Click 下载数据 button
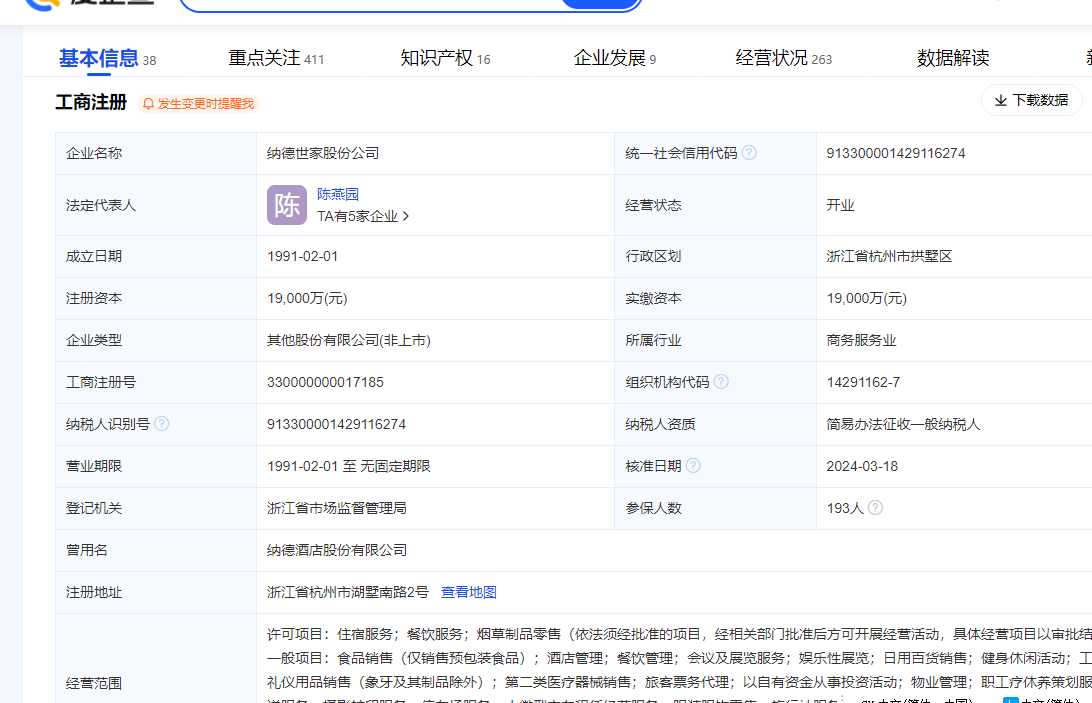 (x=1031, y=100)
